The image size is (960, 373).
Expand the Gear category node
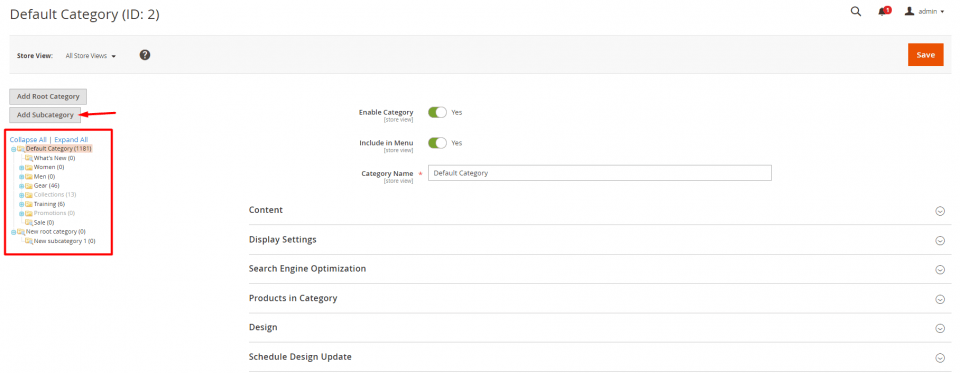pos(21,186)
